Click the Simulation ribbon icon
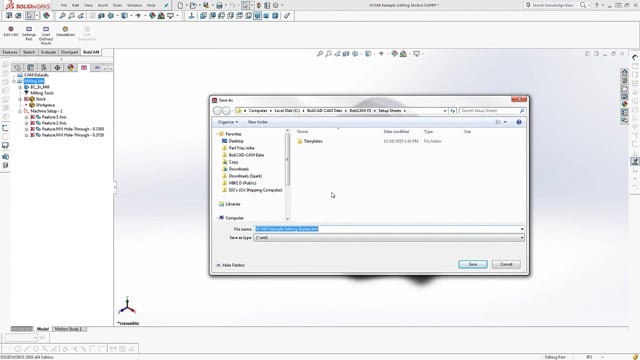The image size is (640, 360). (x=65, y=31)
